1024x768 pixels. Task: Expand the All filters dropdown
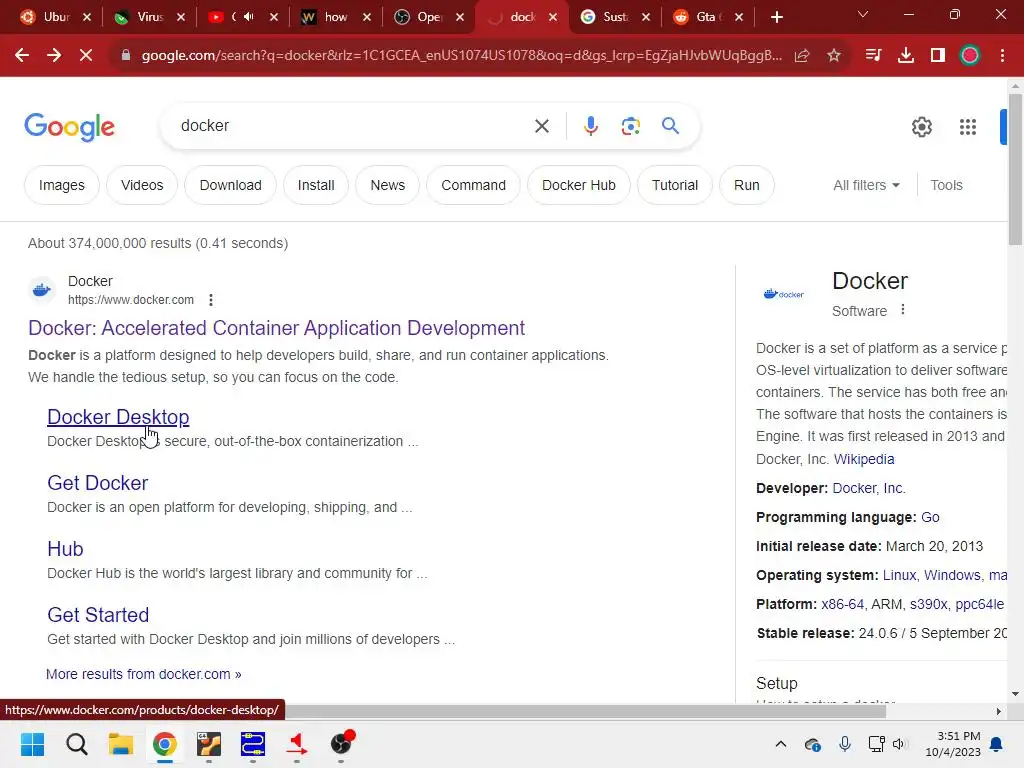click(x=866, y=185)
